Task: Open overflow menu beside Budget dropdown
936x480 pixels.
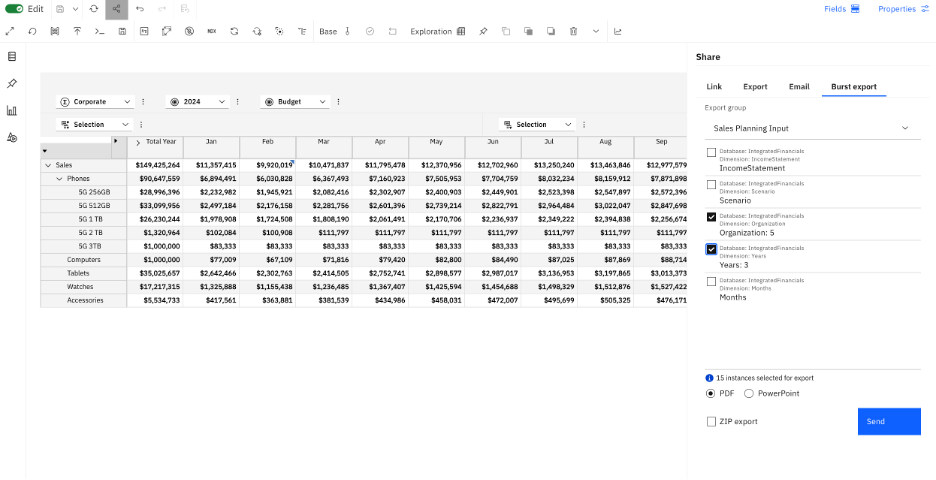Action: tap(338, 102)
